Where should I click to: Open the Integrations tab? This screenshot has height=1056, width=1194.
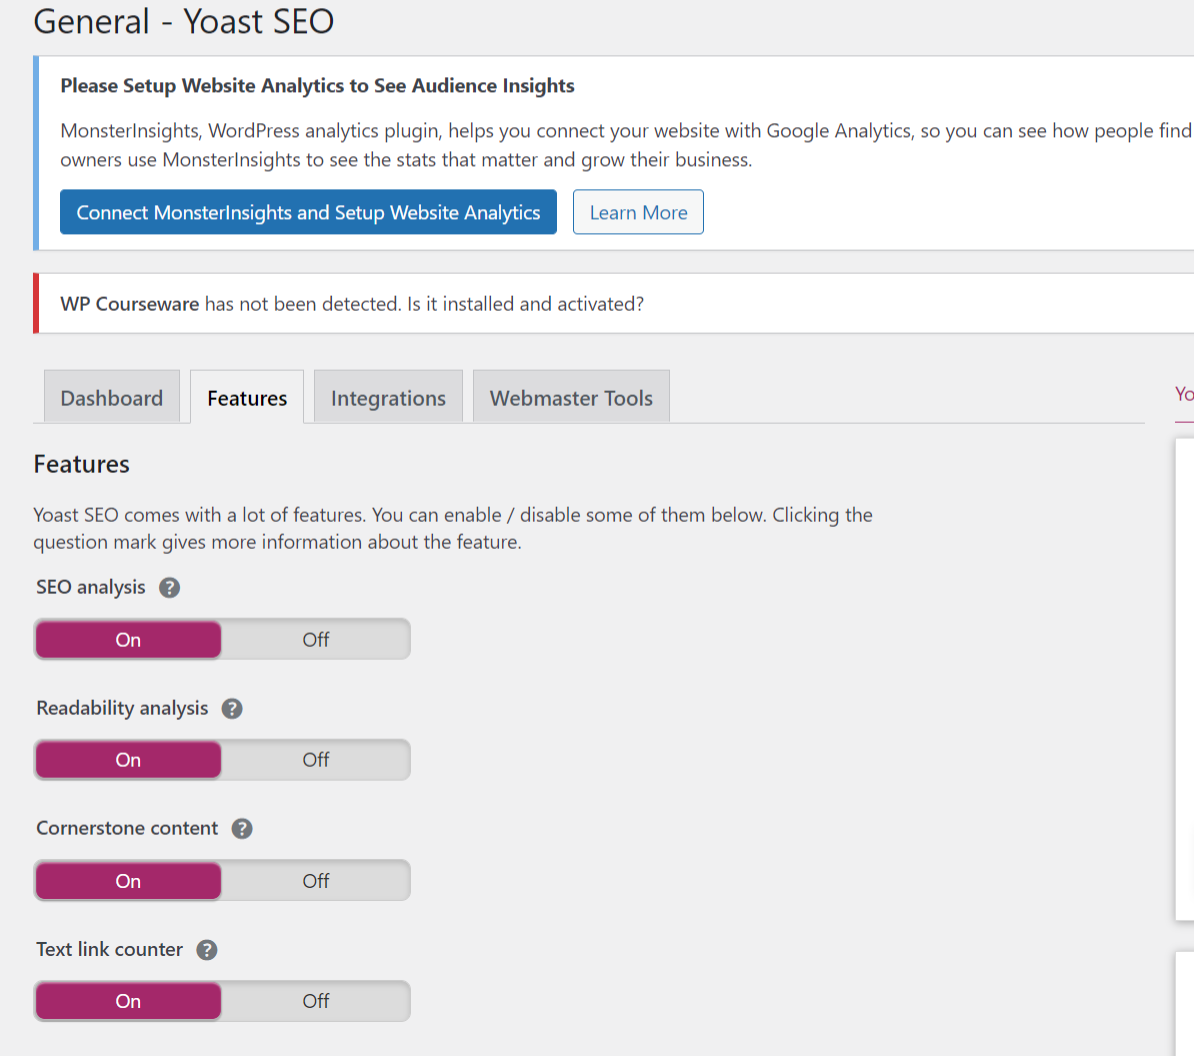388,397
